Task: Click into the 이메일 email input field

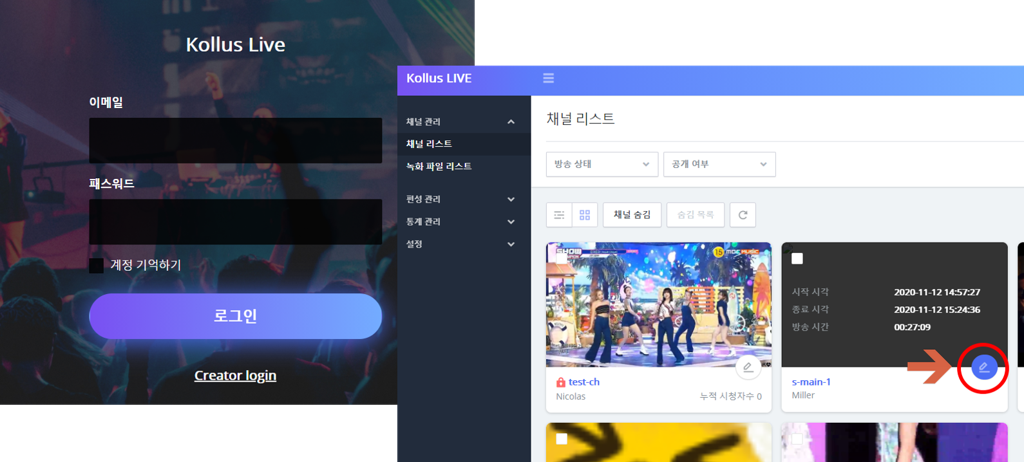Action: click(235, 140)
